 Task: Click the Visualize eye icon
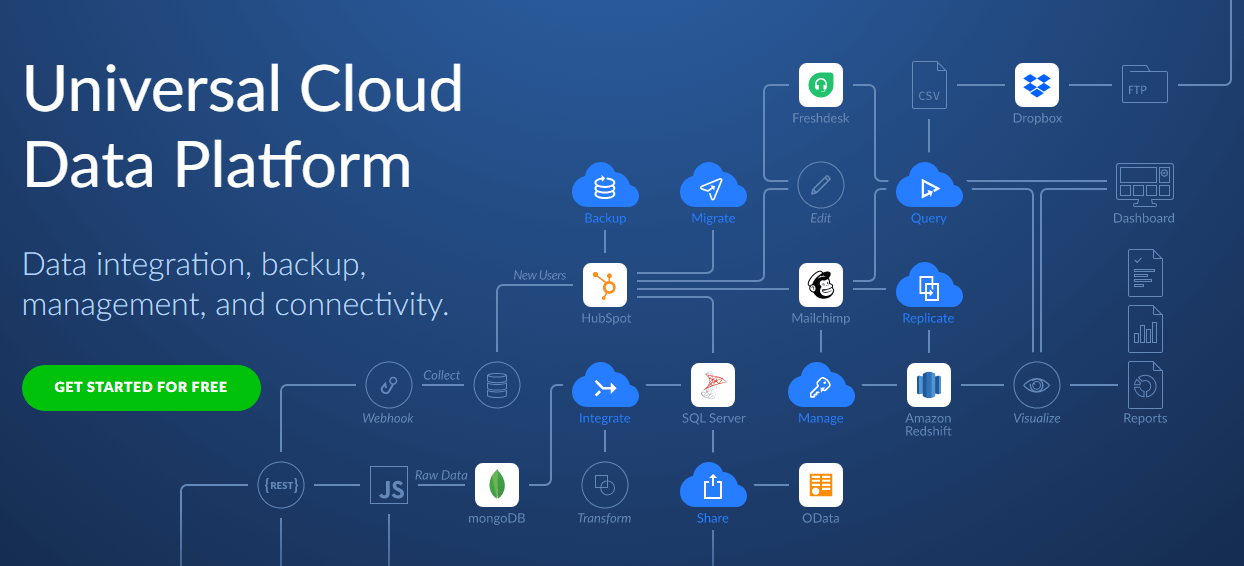point(1037,385)
